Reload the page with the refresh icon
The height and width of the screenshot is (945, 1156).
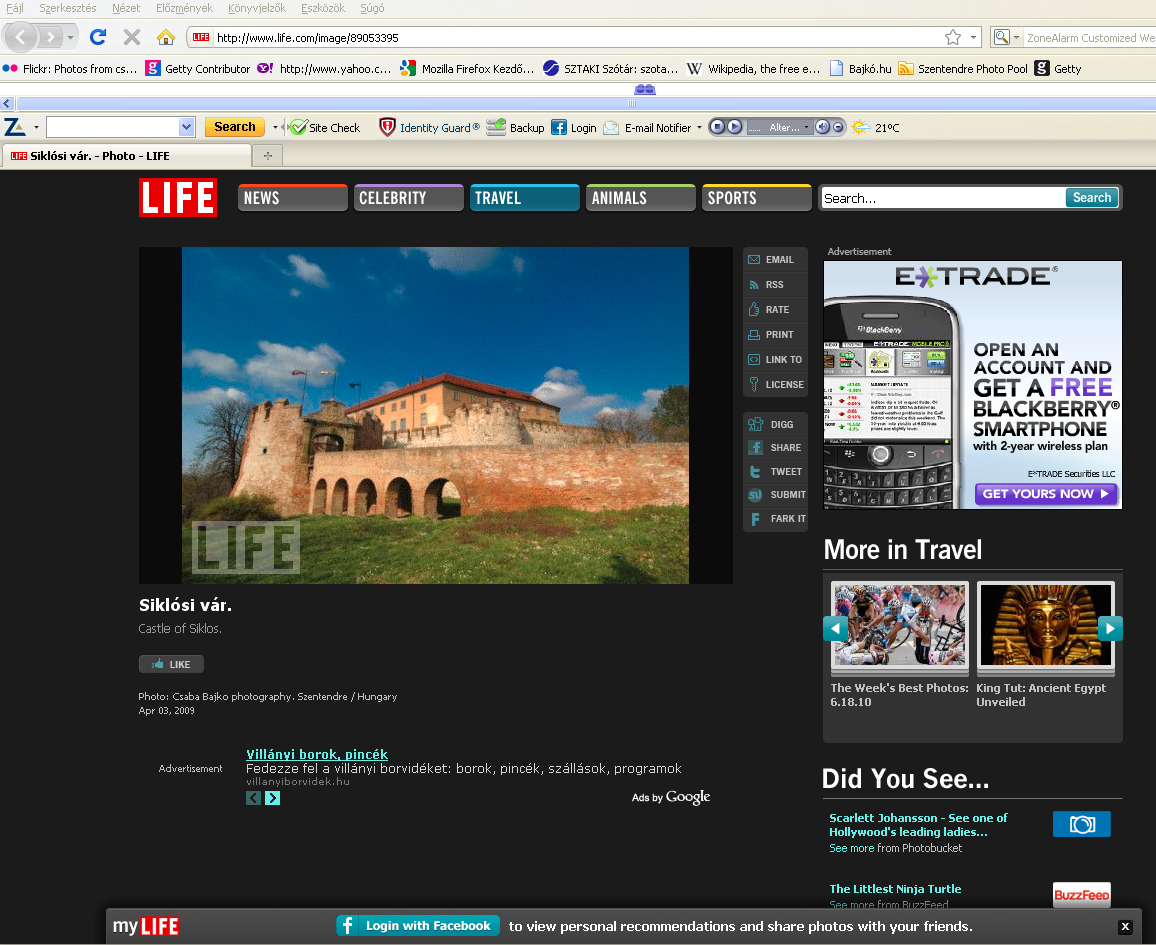(98, 37)
